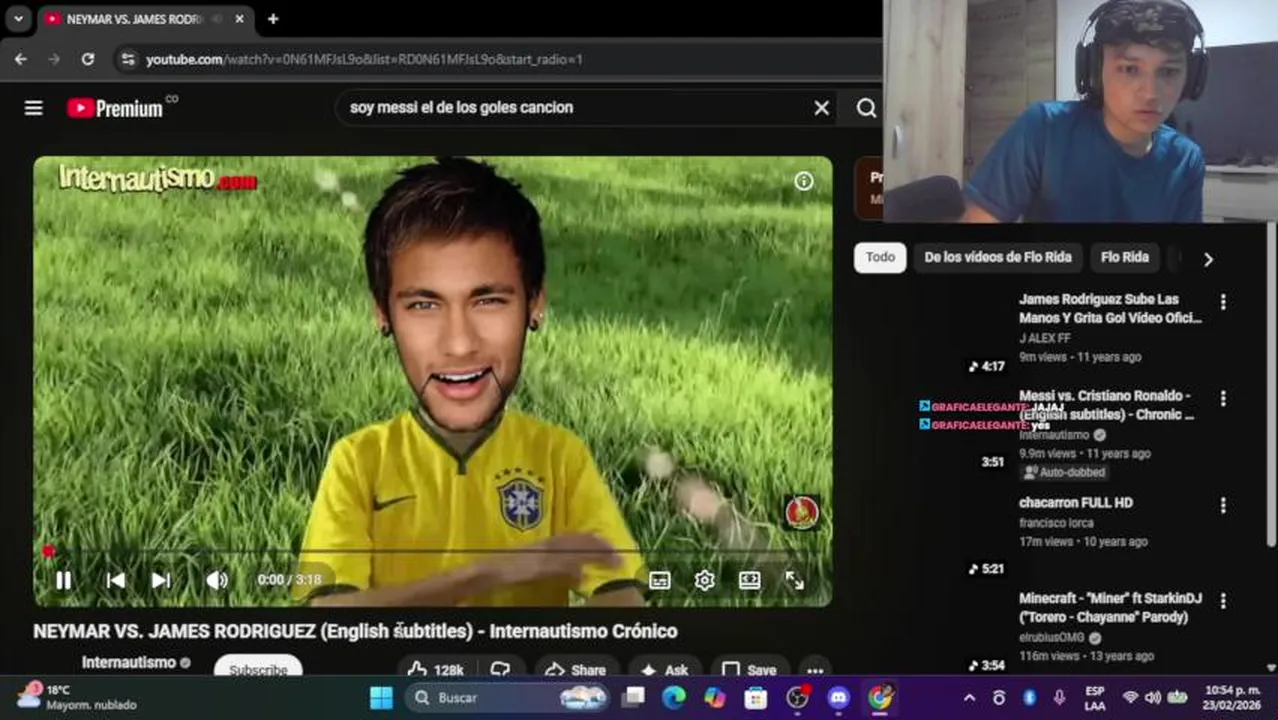The image size is (1278, 720).
Task: Open Wi-Fi network tray icon
Action: pos(1131,697)
